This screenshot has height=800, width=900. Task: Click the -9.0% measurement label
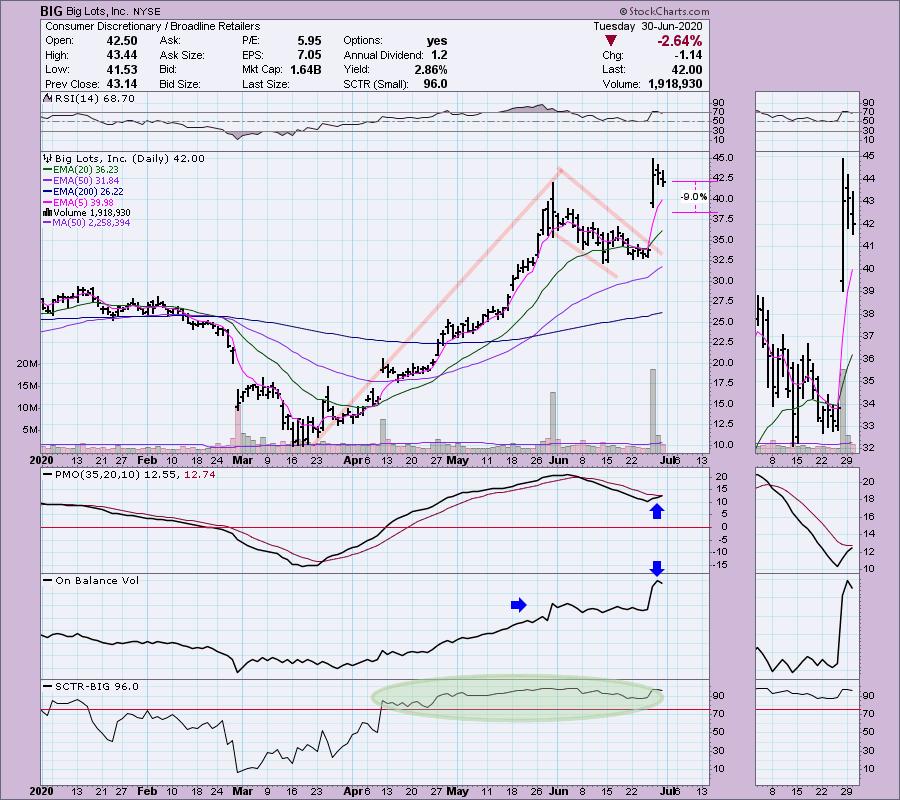(694, 197)
